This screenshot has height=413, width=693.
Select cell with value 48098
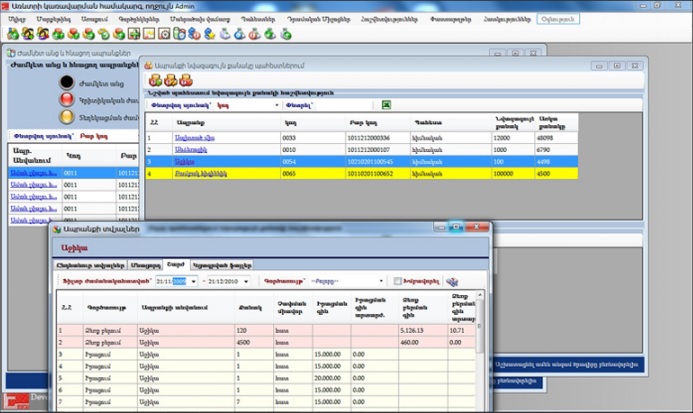coord(556,138)
